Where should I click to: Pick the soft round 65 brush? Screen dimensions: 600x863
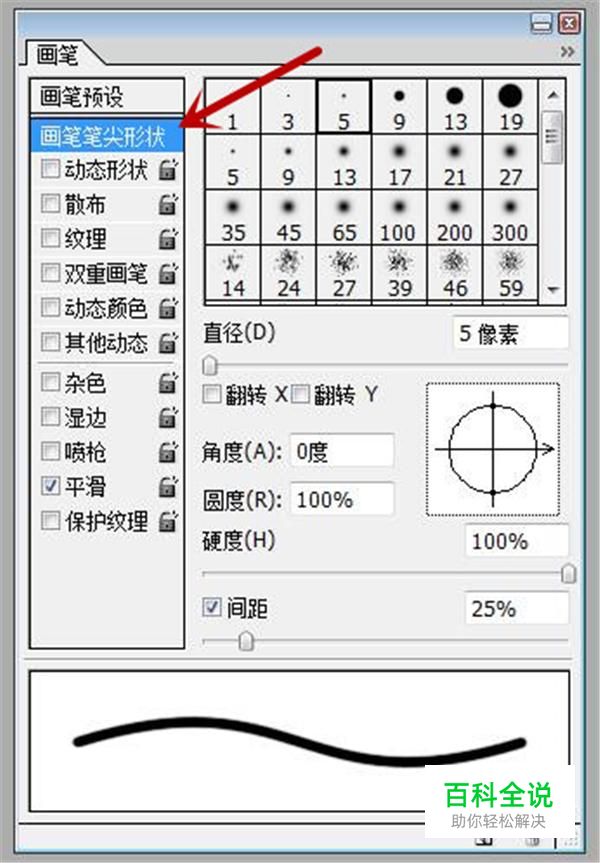344,218
